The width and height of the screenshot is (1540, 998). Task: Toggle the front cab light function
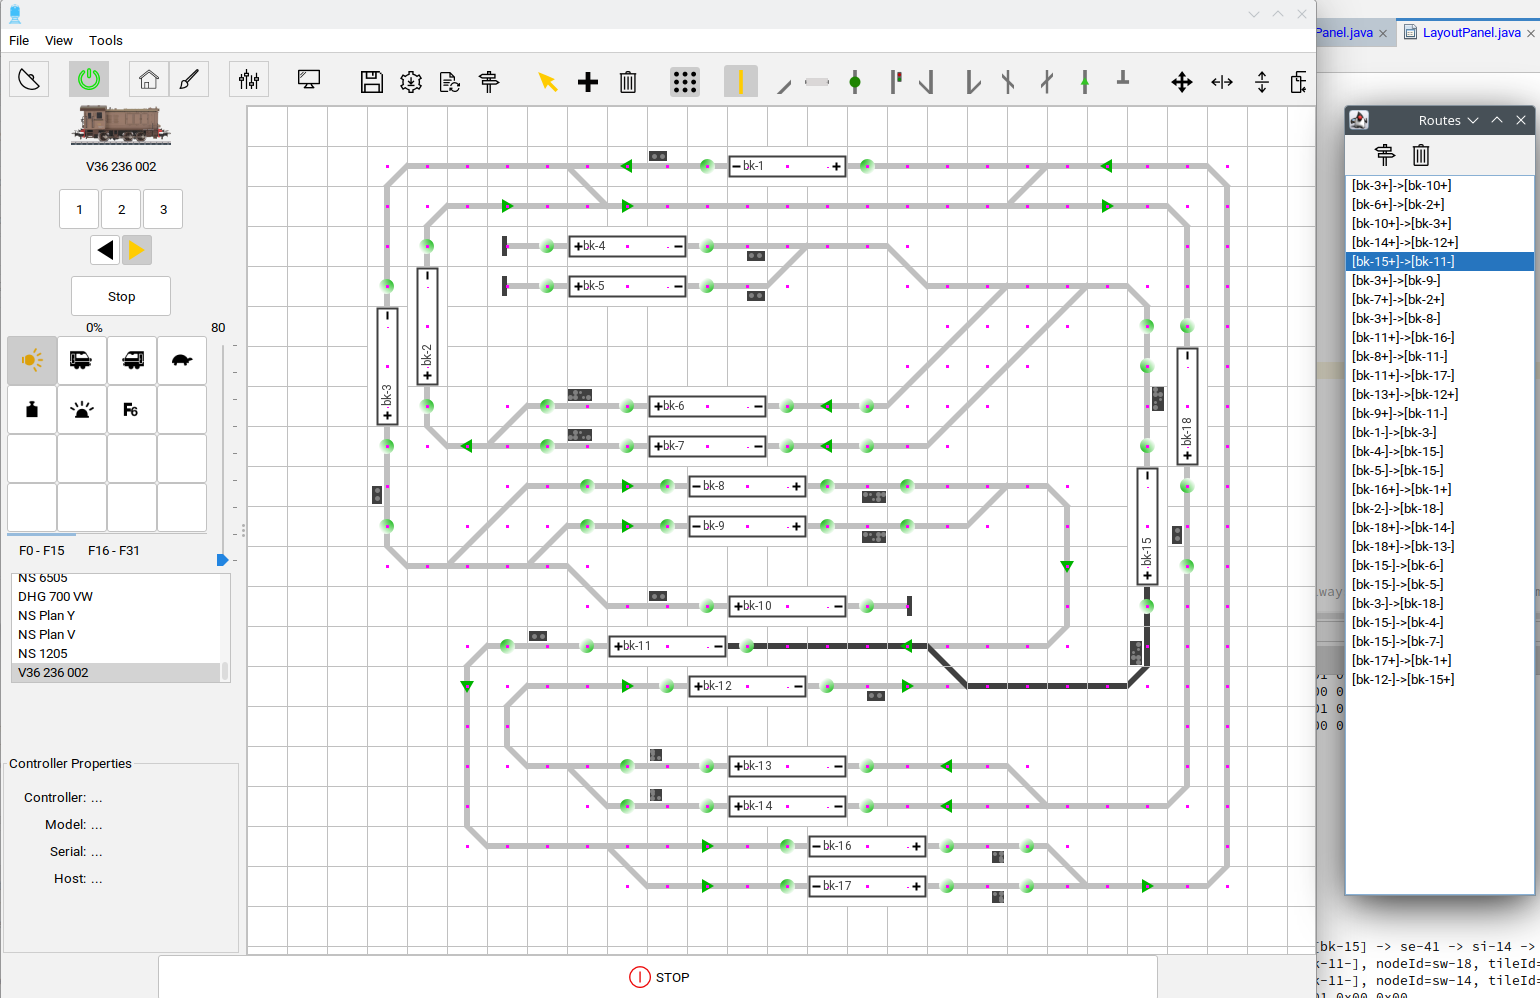[x=82, y=360]
